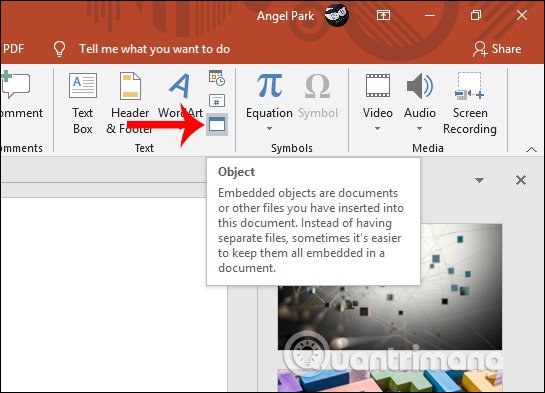Image resolution: width=545 pixels, height=393 pixels.
Task: Collapse the ribbon with the chevron
Action: click(x=531, y=149)
